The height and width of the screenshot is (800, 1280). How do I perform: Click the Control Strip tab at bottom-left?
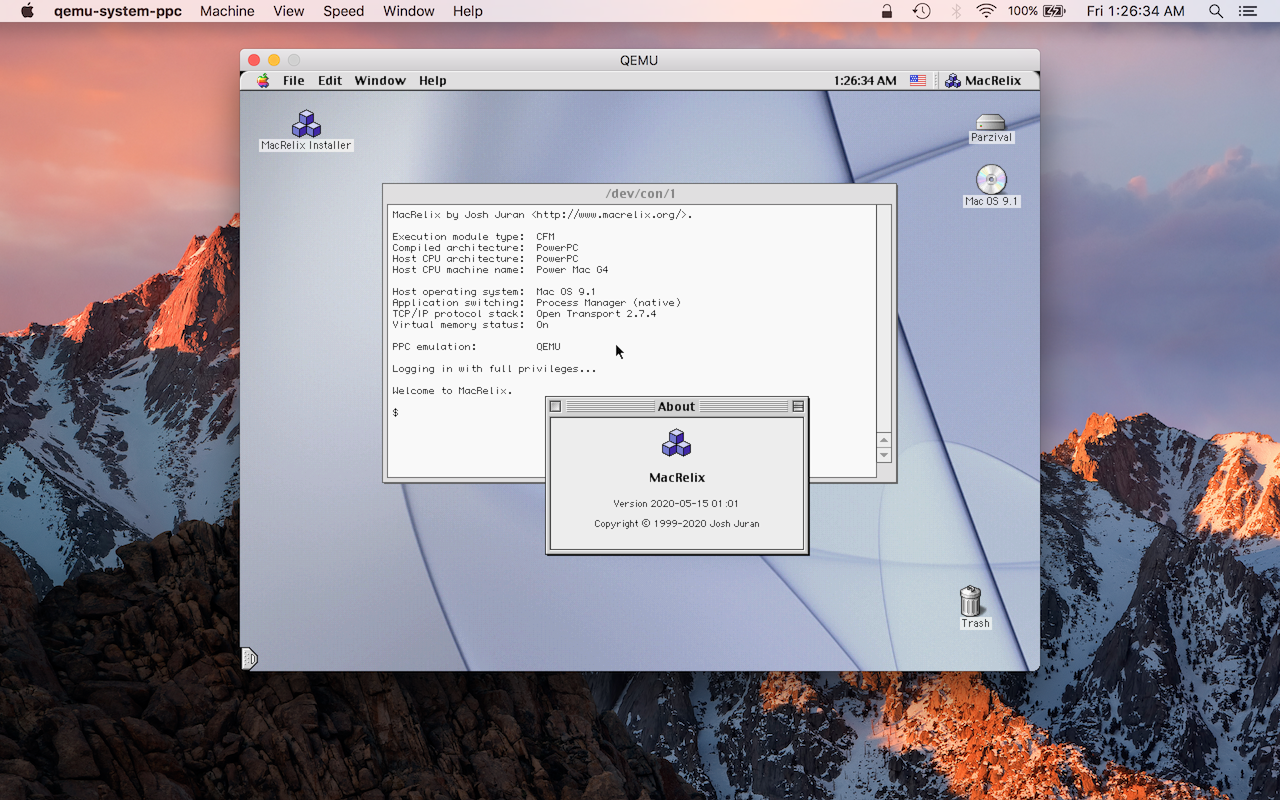[249, 658]
